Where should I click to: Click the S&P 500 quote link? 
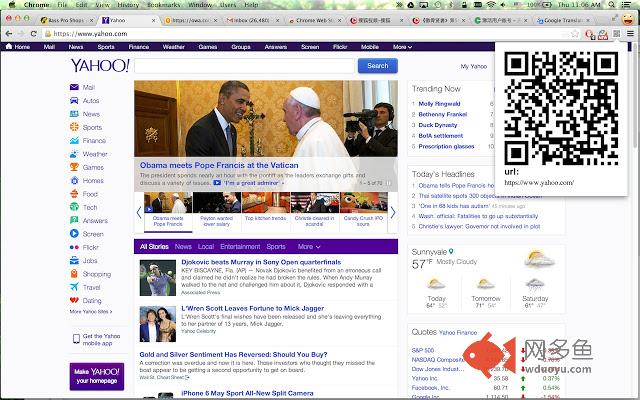[x=423, y=350]
